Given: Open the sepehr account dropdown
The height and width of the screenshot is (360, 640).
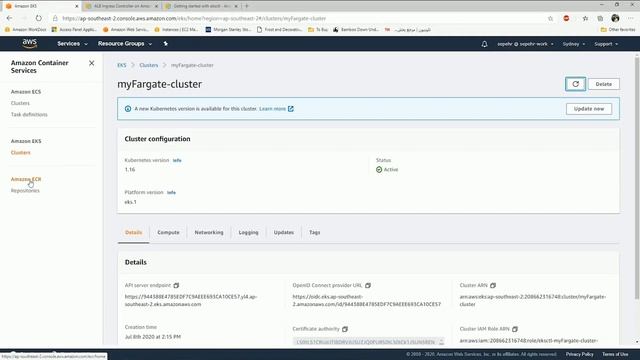Looking at the screenshot, I should point(525,44).
